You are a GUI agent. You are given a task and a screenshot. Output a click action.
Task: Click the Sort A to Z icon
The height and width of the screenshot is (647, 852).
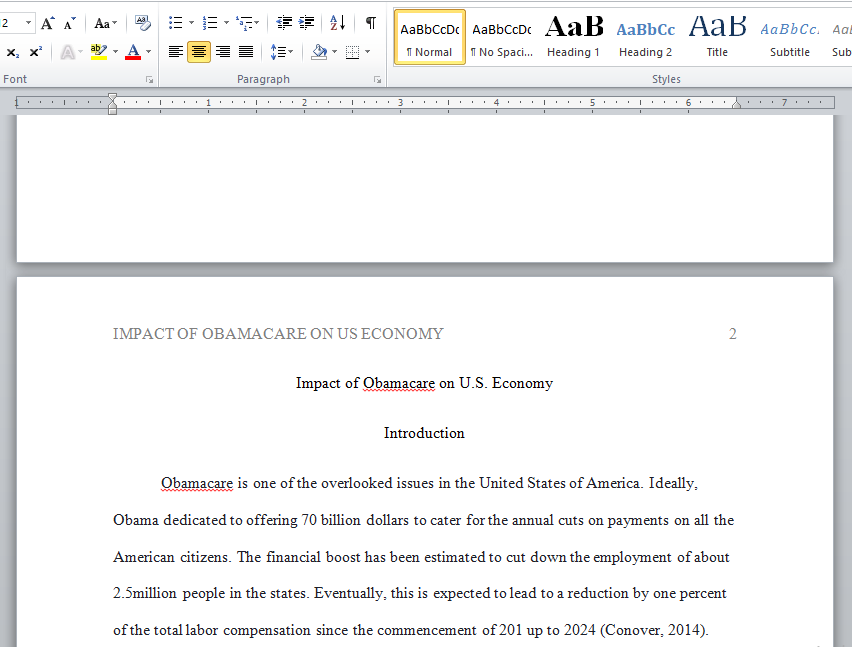point(337,23)
